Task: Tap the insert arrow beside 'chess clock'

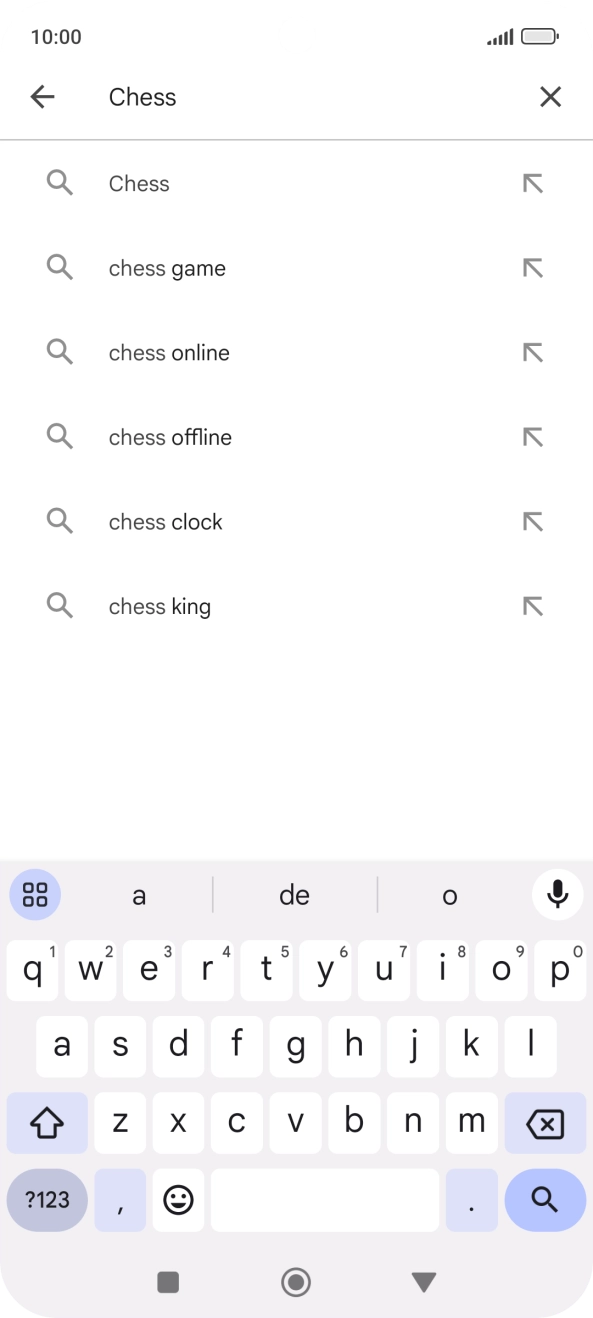Action: coord(533,521)
